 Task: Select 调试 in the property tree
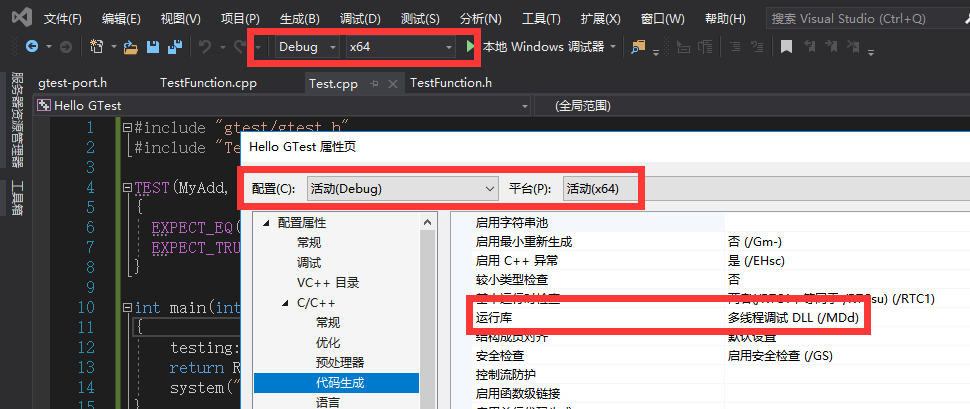tap(309, 263)
